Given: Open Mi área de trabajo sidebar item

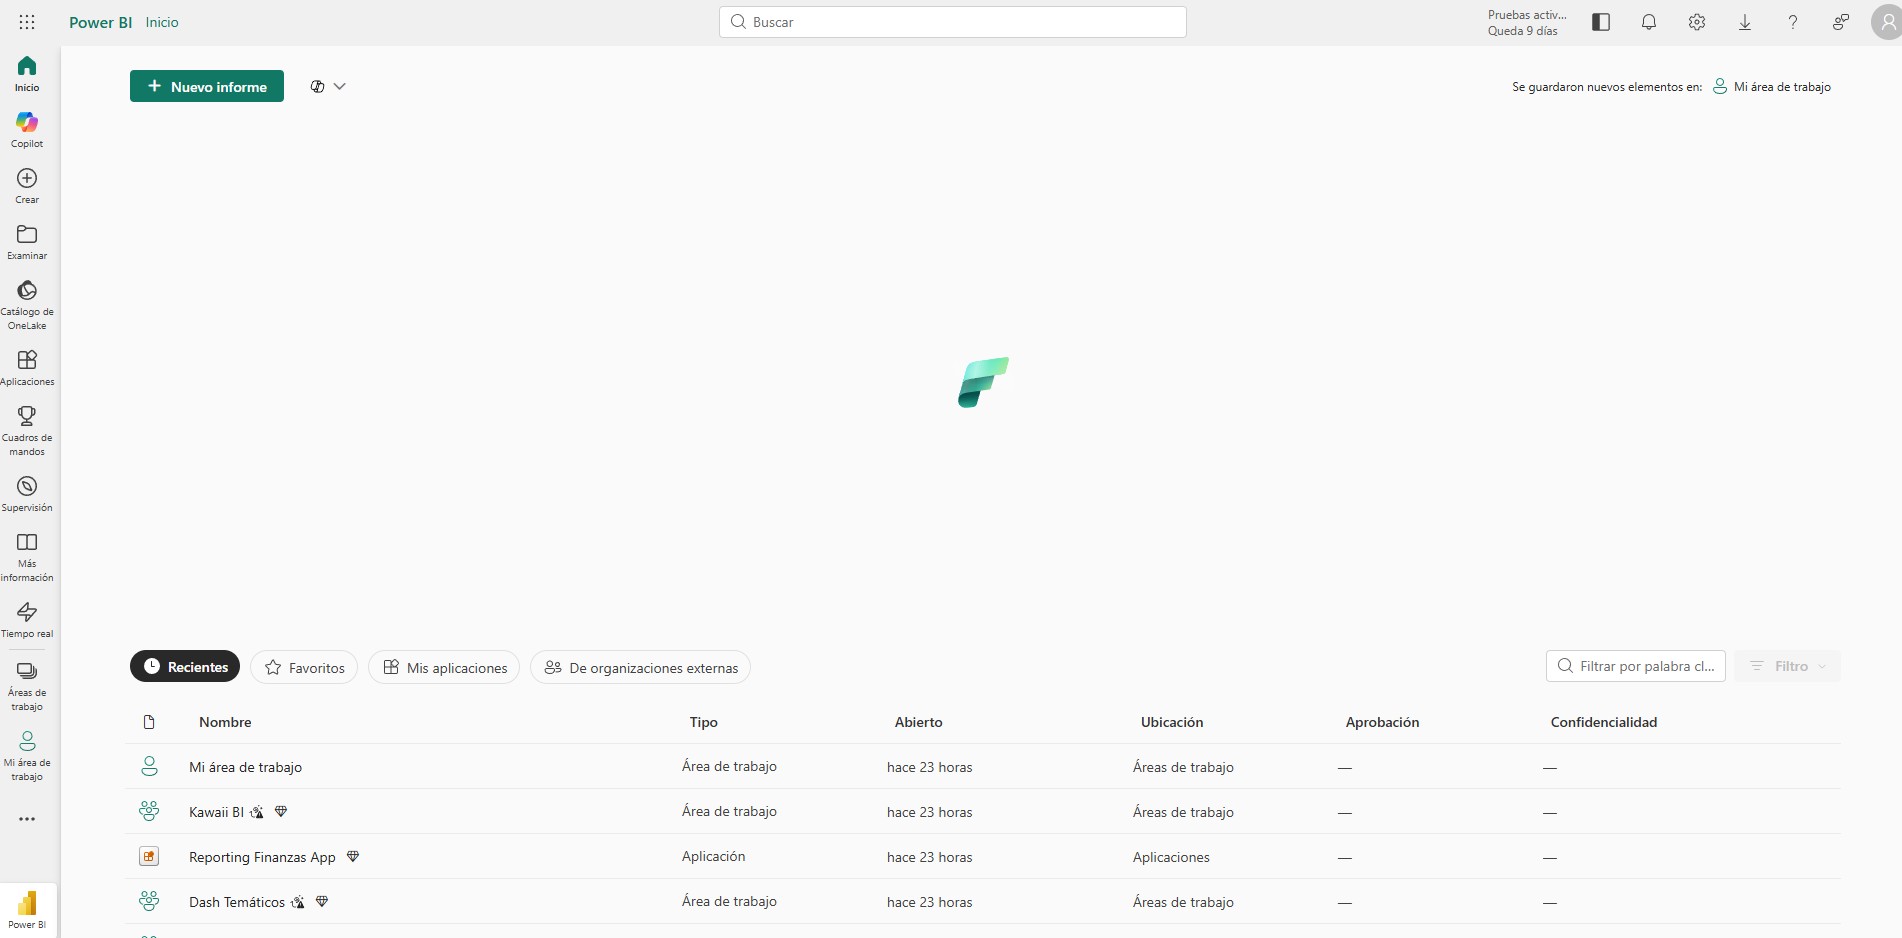Looking at the screenshot, I should coord(27,756).
